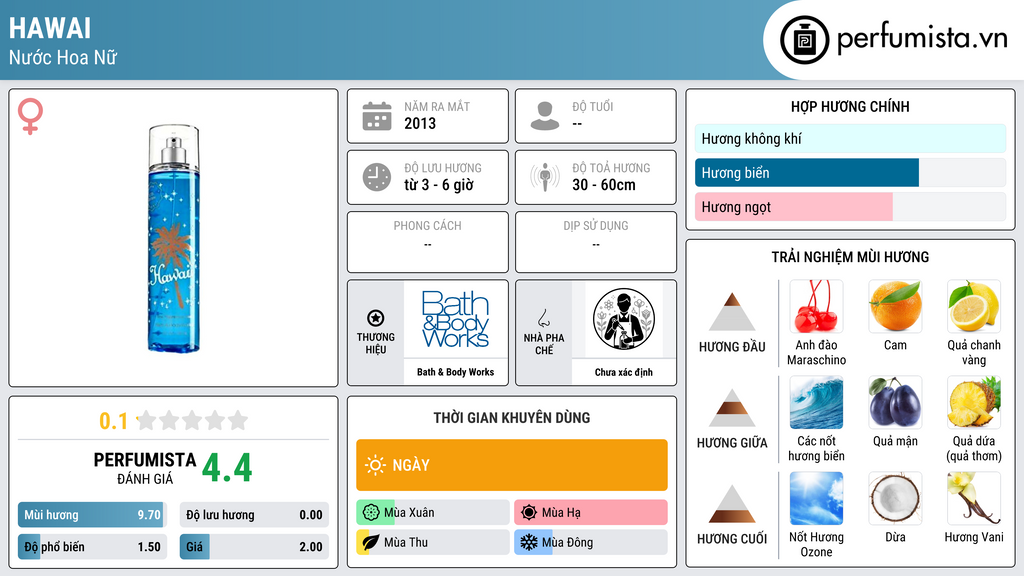The height and width of the screenshot is (576, 1024).
Task: Click the sun icon beside Mùa Hạ
Action: pyautogui.click(x=529, y=512)
